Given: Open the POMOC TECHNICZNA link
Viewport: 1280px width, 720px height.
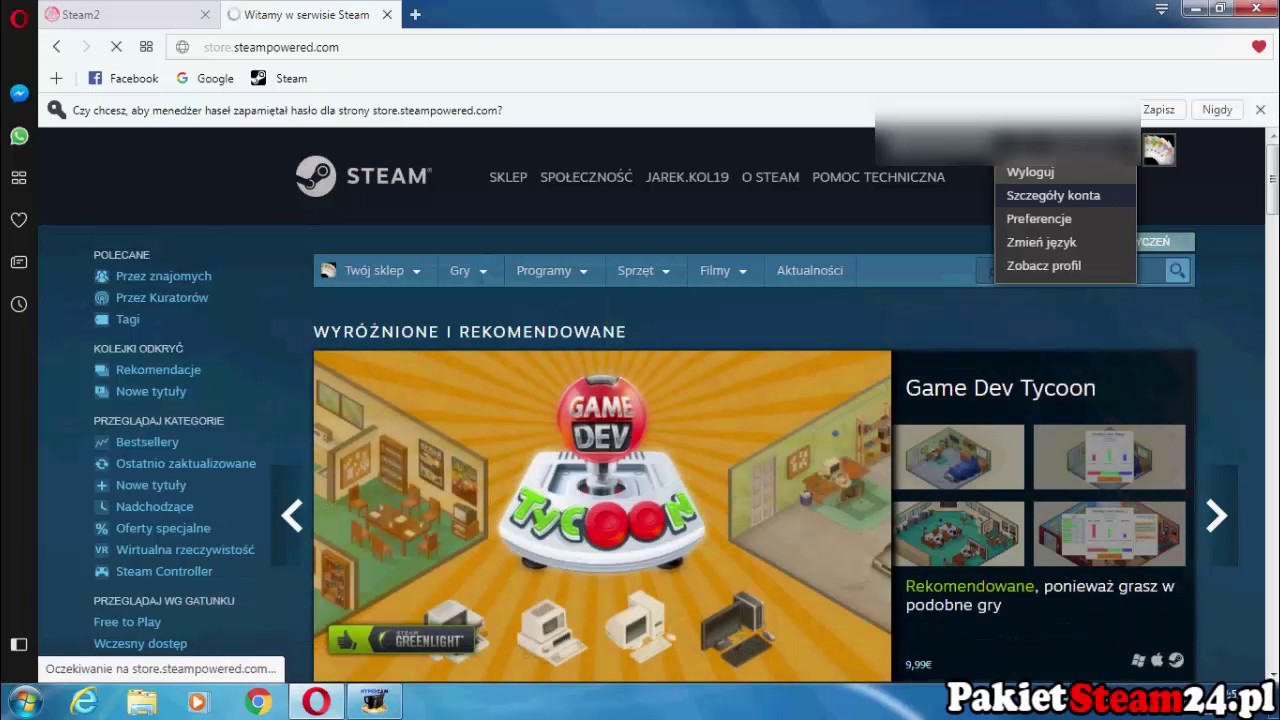Looking at the screenshot, I should [x=878, y=177].
